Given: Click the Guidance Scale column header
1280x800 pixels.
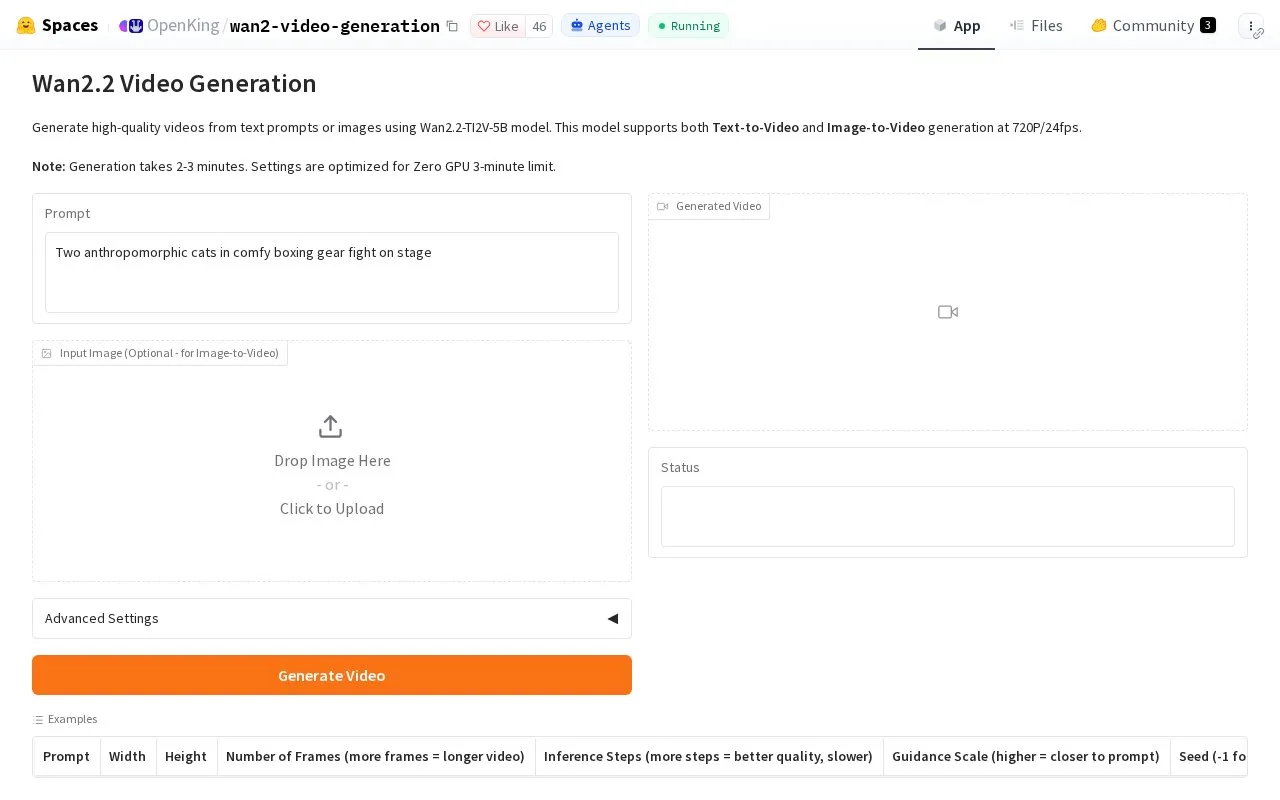Looking at the screenshot, I should (1026, 756).
